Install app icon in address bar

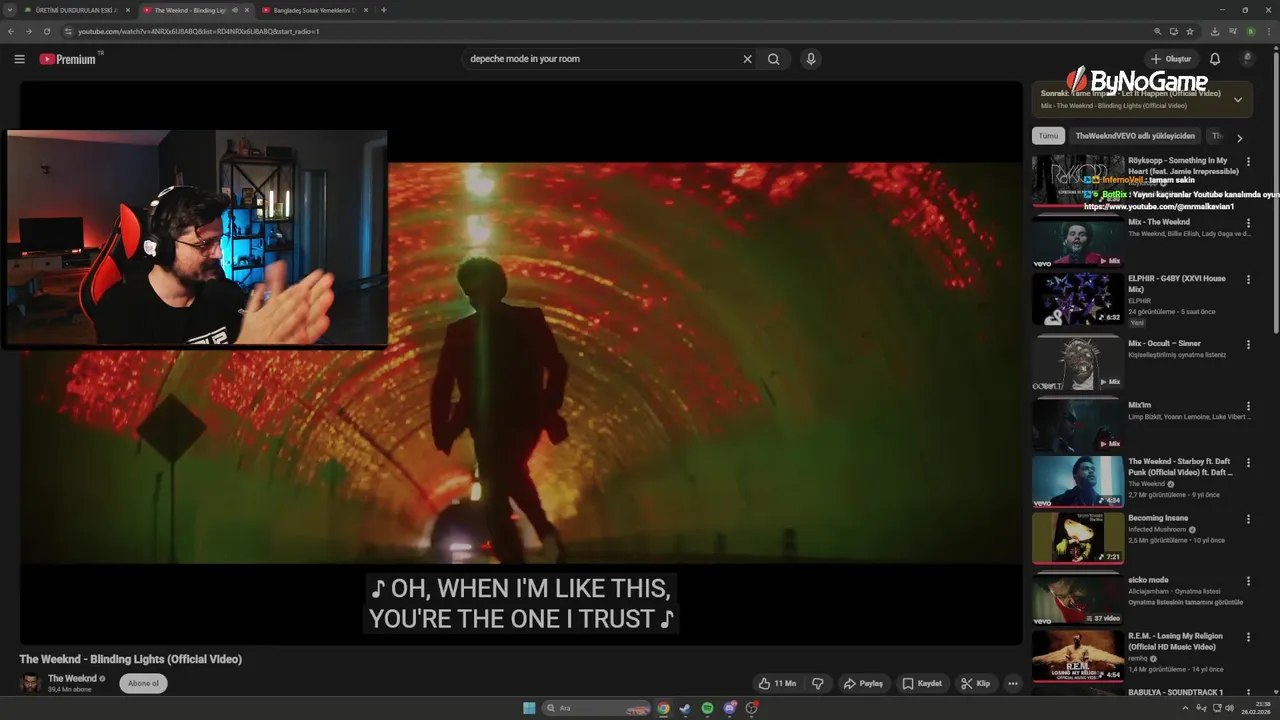[1174, 31]
